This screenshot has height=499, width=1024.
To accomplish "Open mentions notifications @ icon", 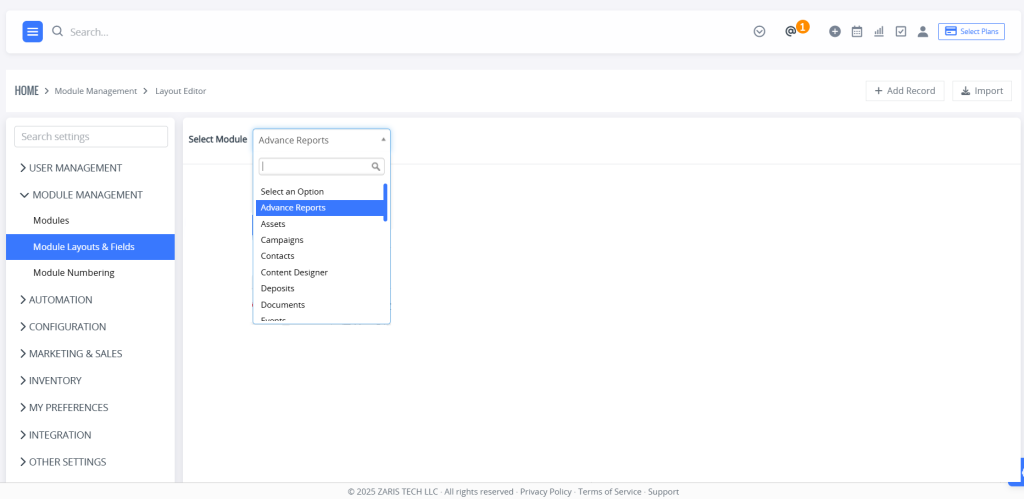I will click(x=790, y=31).
